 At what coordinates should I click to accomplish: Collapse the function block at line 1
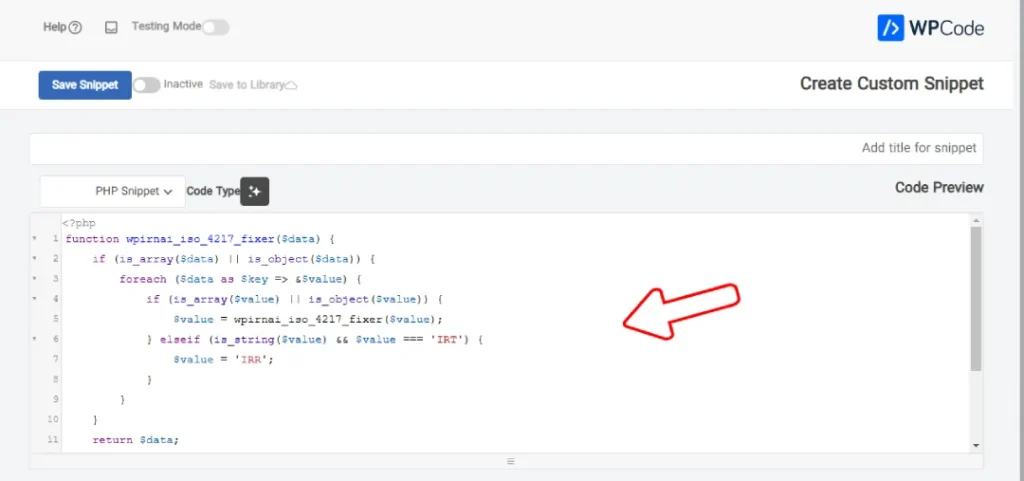coord(35,240)
